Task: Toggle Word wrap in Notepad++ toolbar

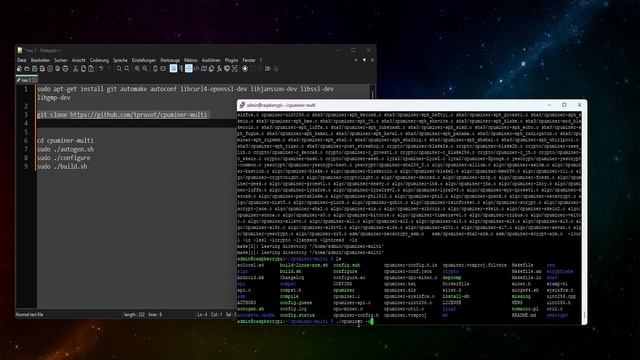Action: pyautogui.click(x=173, y=69)
